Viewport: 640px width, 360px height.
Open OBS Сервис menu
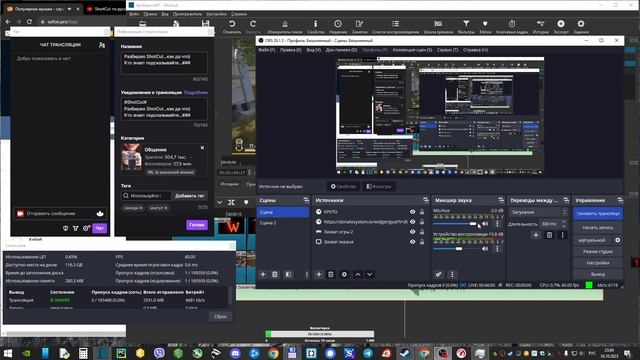point(447,50)
